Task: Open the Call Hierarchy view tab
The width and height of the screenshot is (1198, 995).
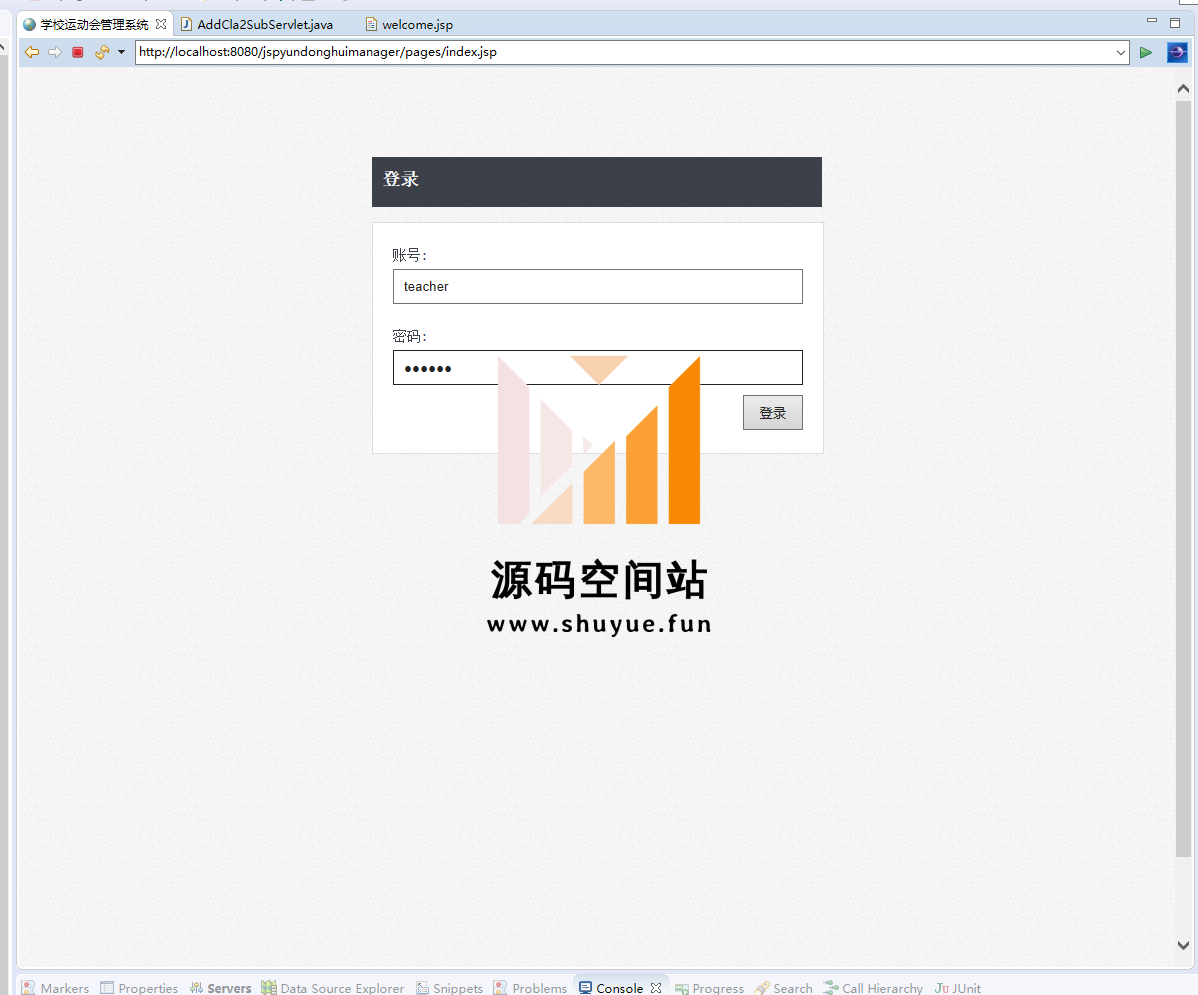Action: click(x=873, y=988)
